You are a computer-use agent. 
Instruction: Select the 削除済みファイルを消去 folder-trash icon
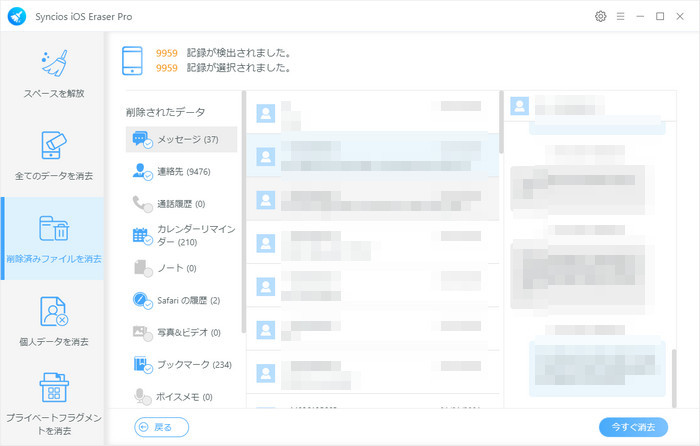(54, 228)
